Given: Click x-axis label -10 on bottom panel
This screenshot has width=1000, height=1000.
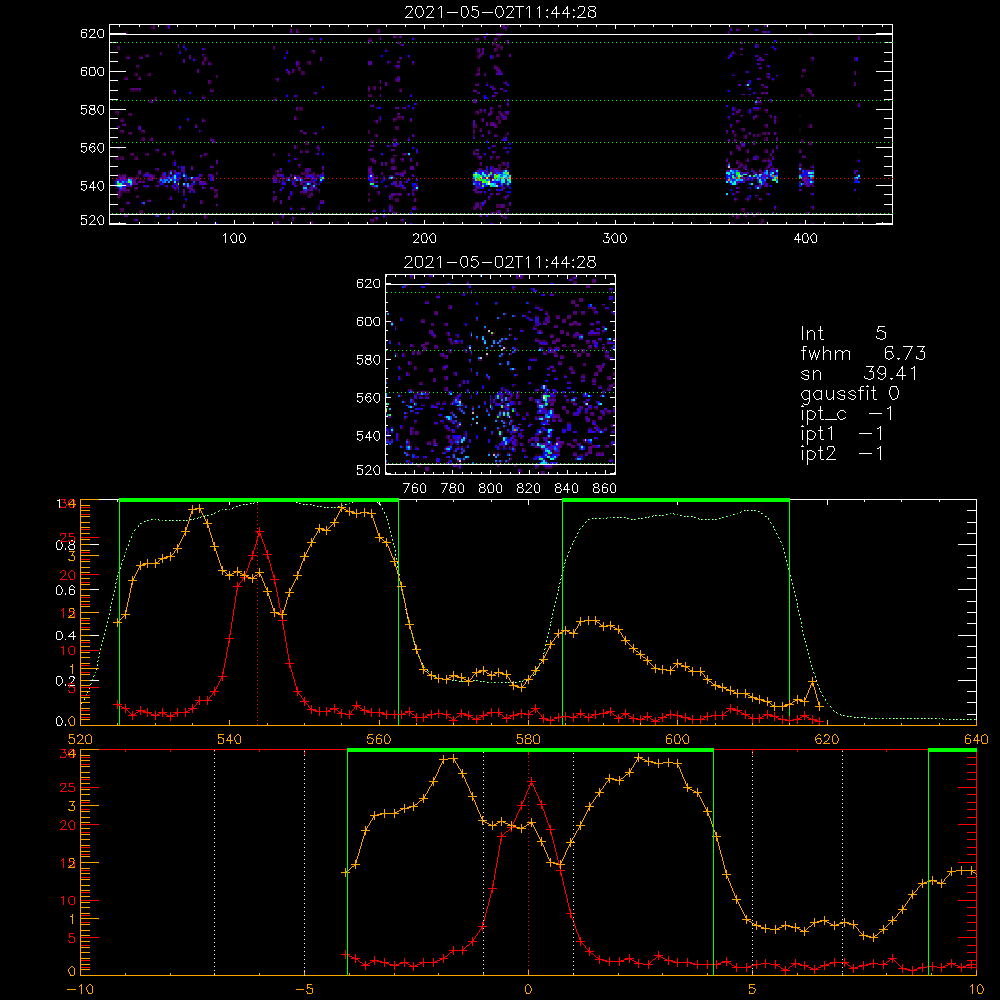Looking at the screenshot, I should [80, 990].
